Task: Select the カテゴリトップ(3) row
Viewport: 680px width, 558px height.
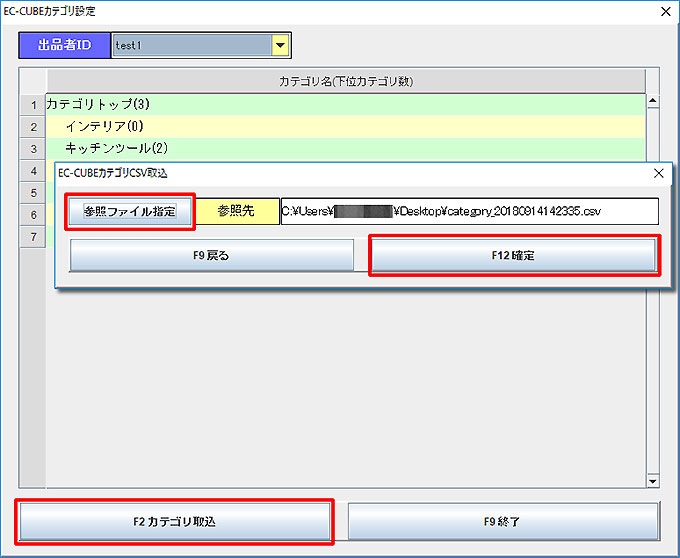Action: 345,104
